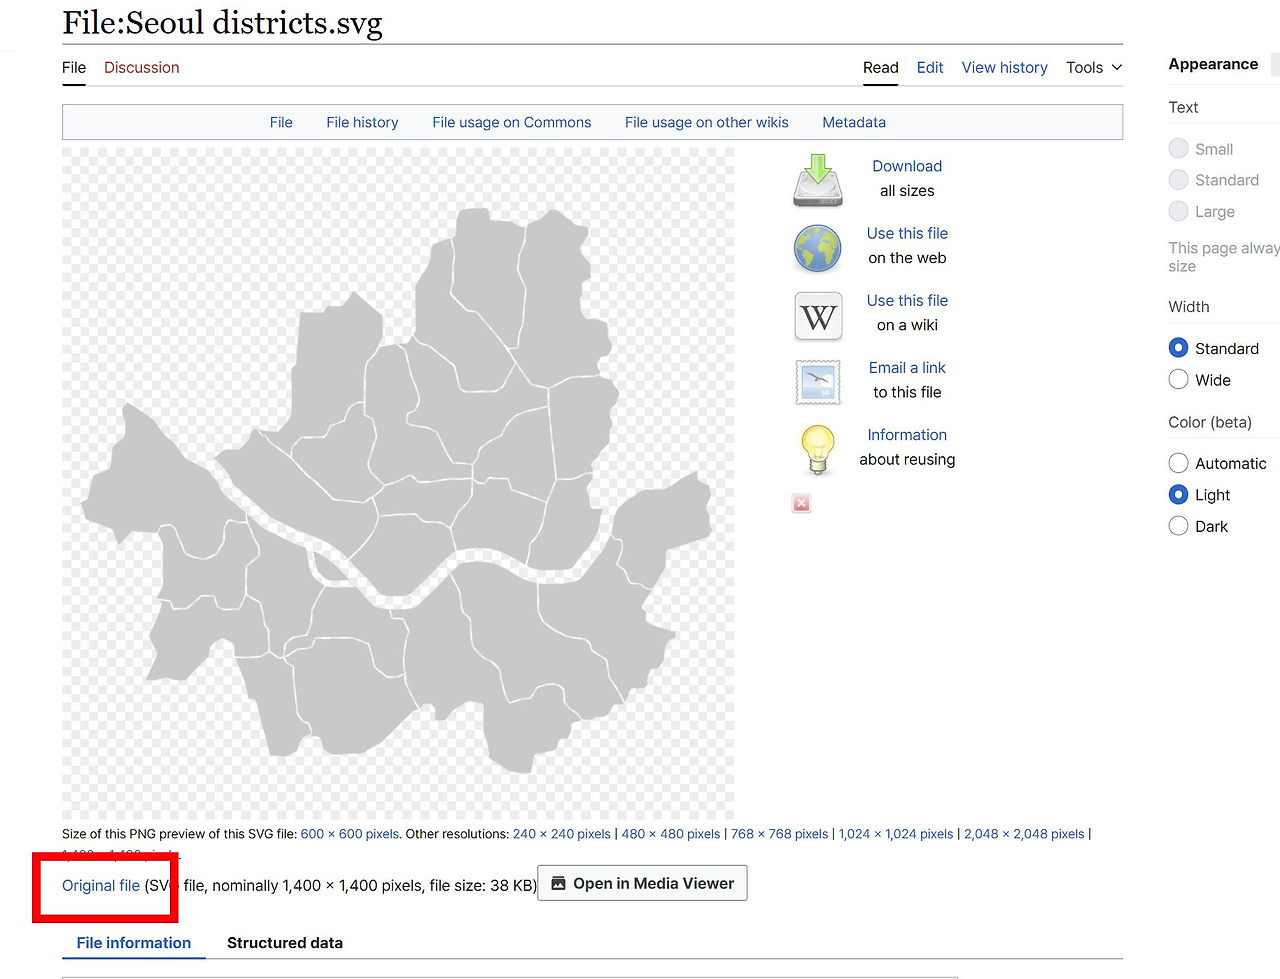Viewport: 1280px width, 979px height.
Task: Switch to Structured data tab
Action: point(285,942)
